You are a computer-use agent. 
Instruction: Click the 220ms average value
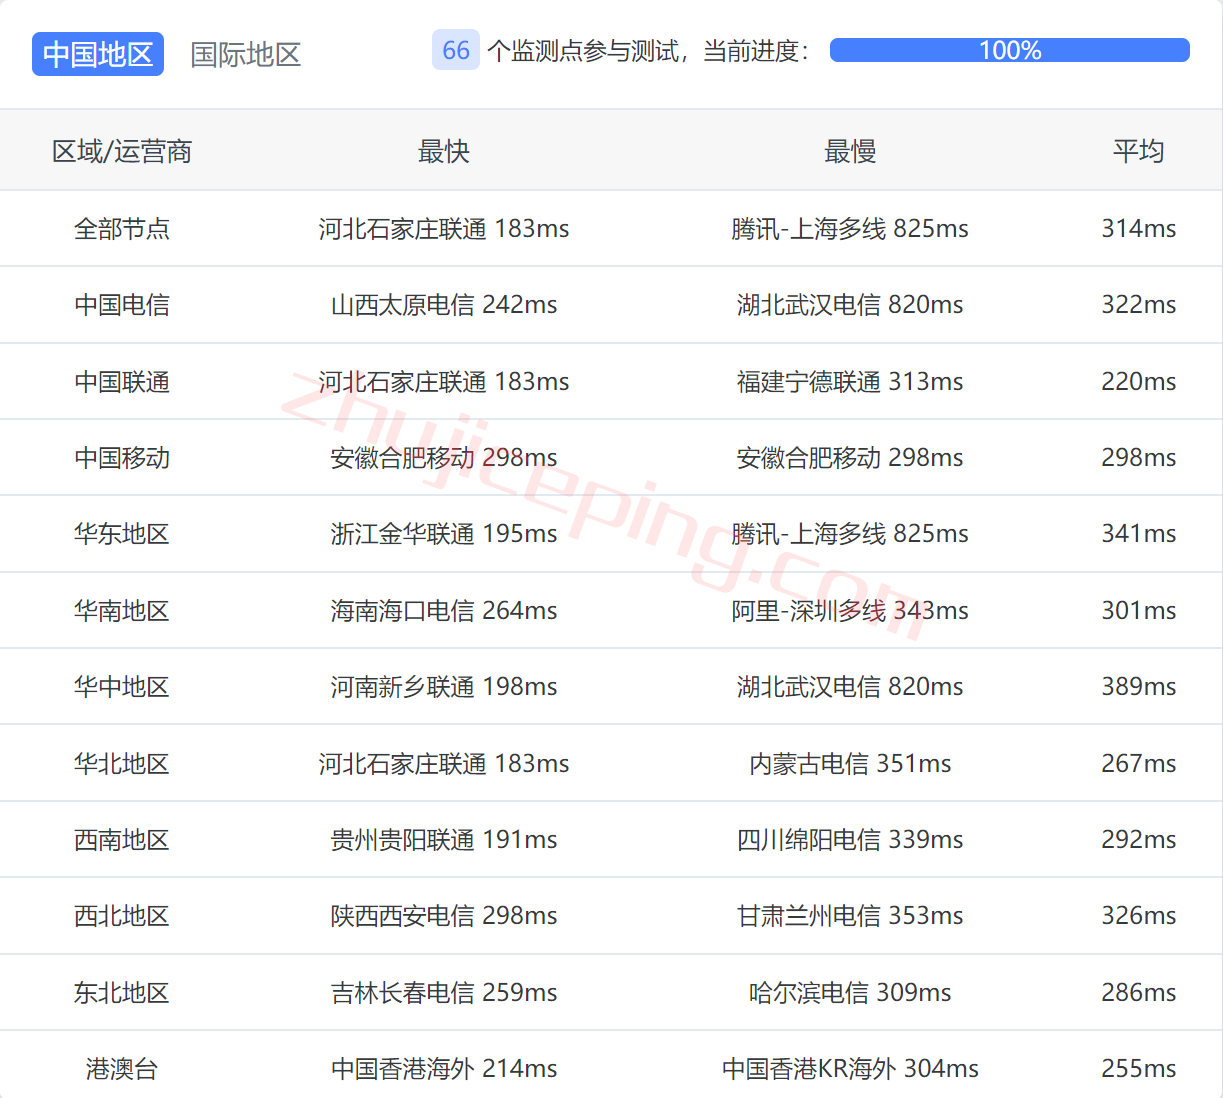click(x=1139, y=381)
